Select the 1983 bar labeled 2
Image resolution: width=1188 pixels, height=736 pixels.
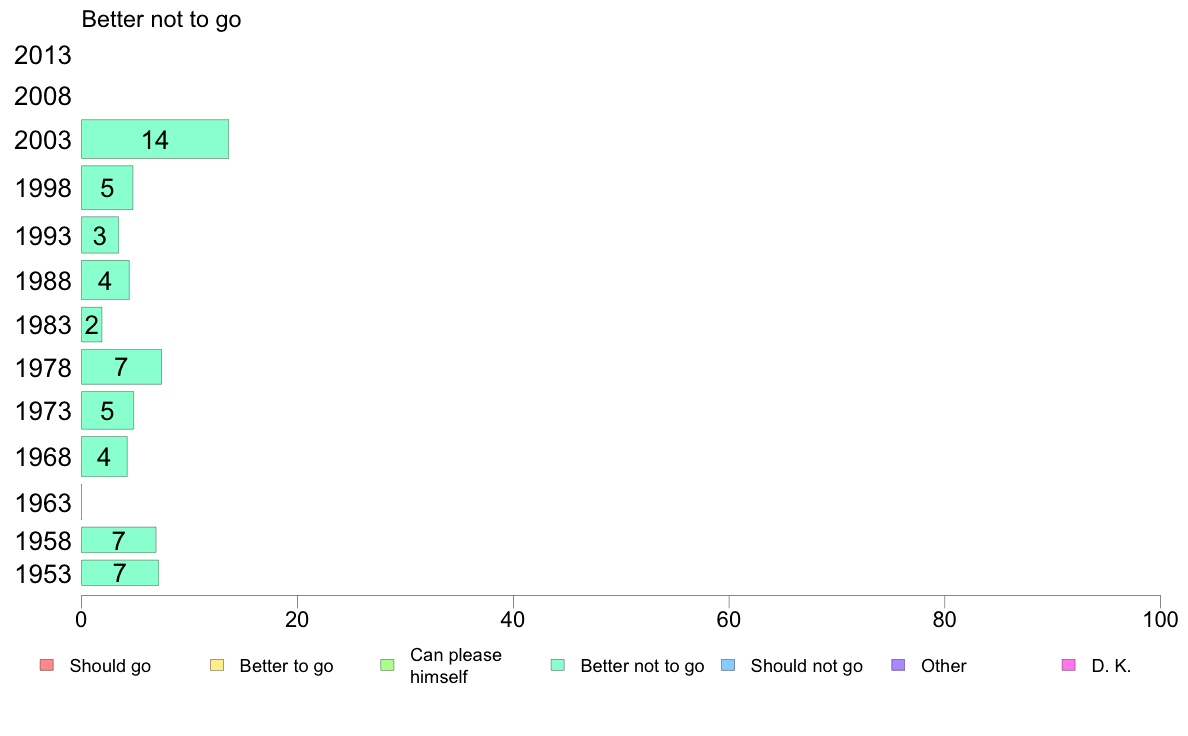click(92, 325)
